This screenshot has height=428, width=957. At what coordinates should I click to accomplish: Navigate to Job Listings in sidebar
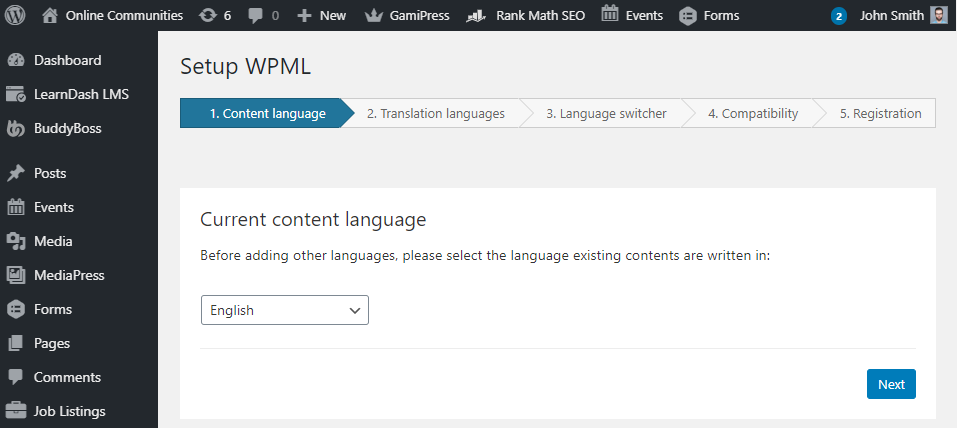[69, 411]
